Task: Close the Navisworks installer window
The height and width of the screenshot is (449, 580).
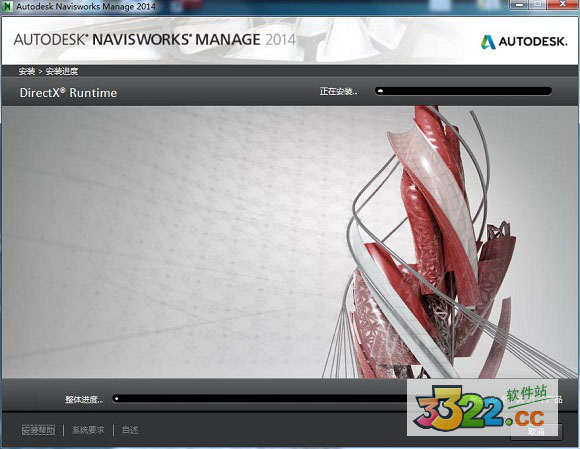Action: (x=563, y=4)
